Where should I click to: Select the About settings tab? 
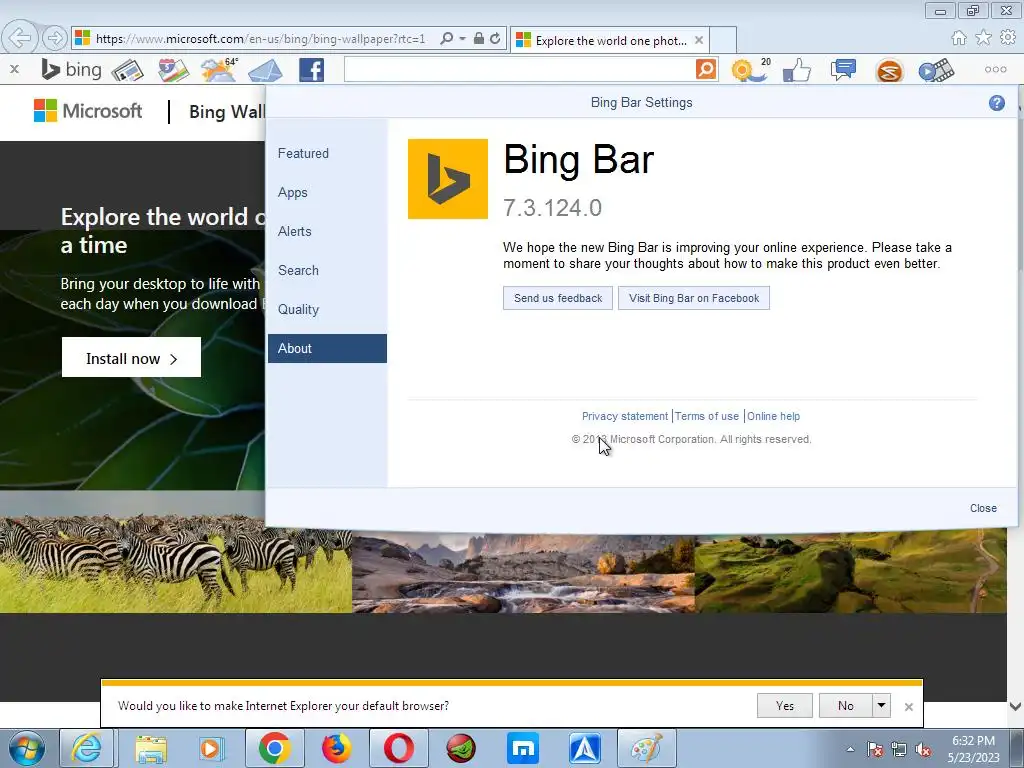coord(327,349)
